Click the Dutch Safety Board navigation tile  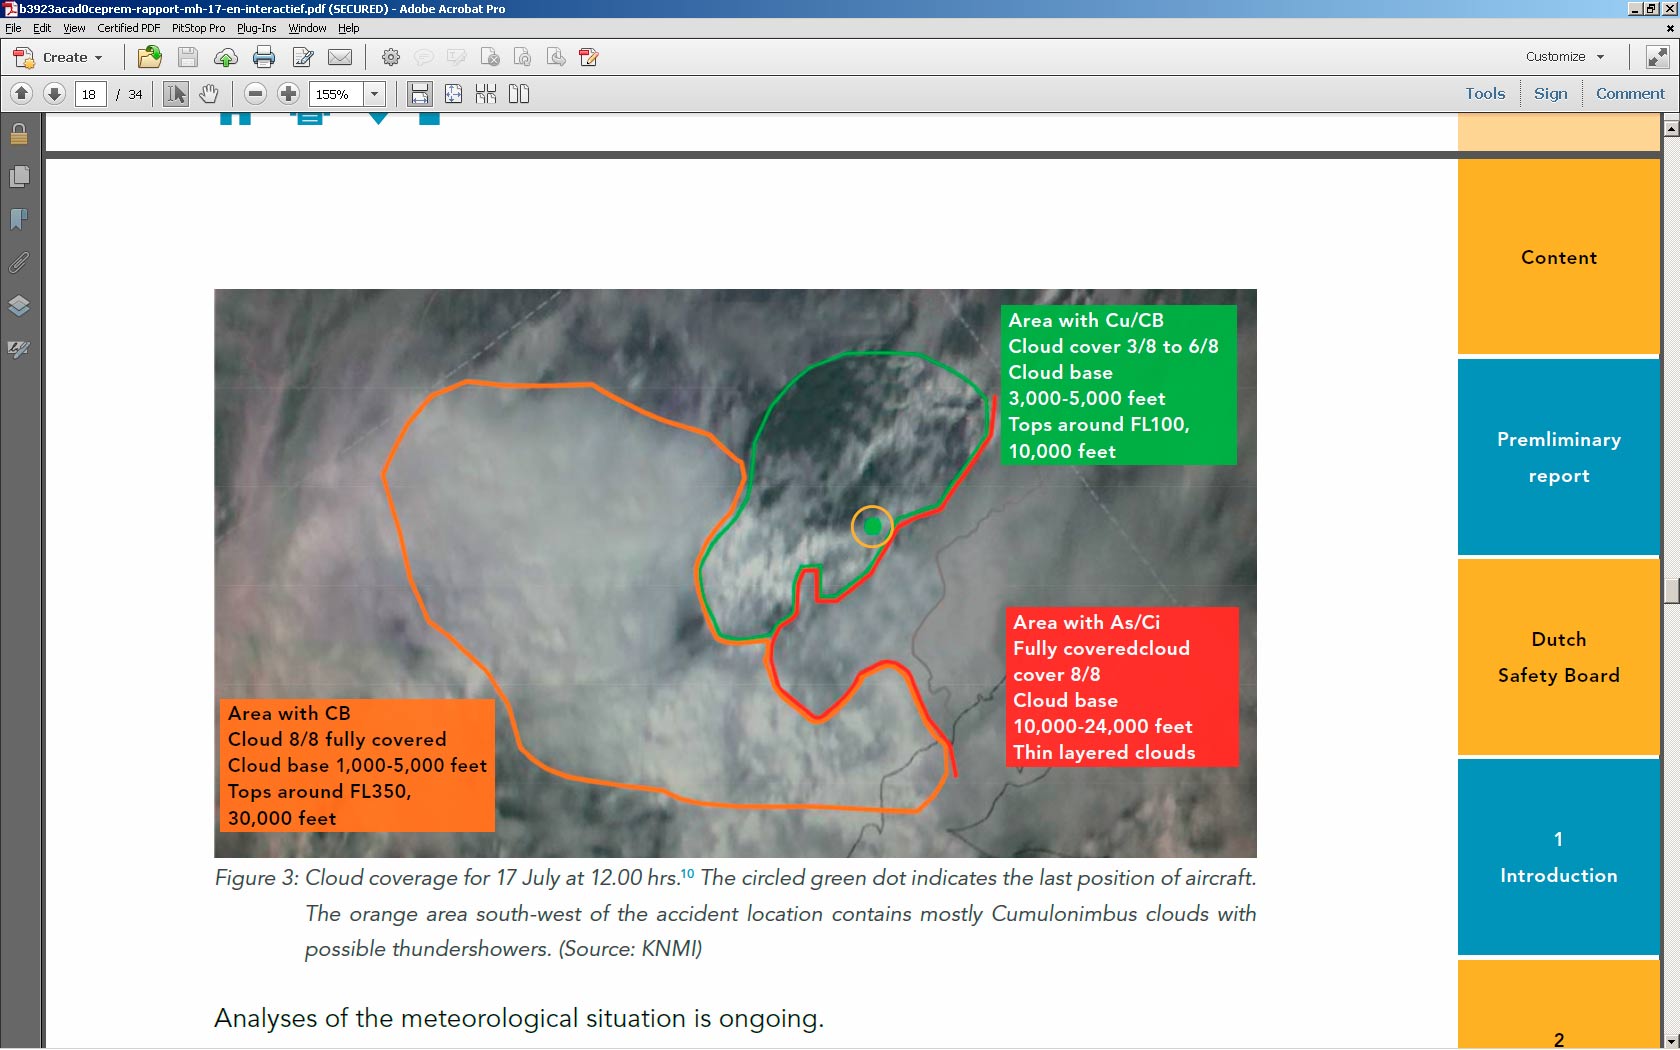pyautogui.click(x=1557, y=657)
